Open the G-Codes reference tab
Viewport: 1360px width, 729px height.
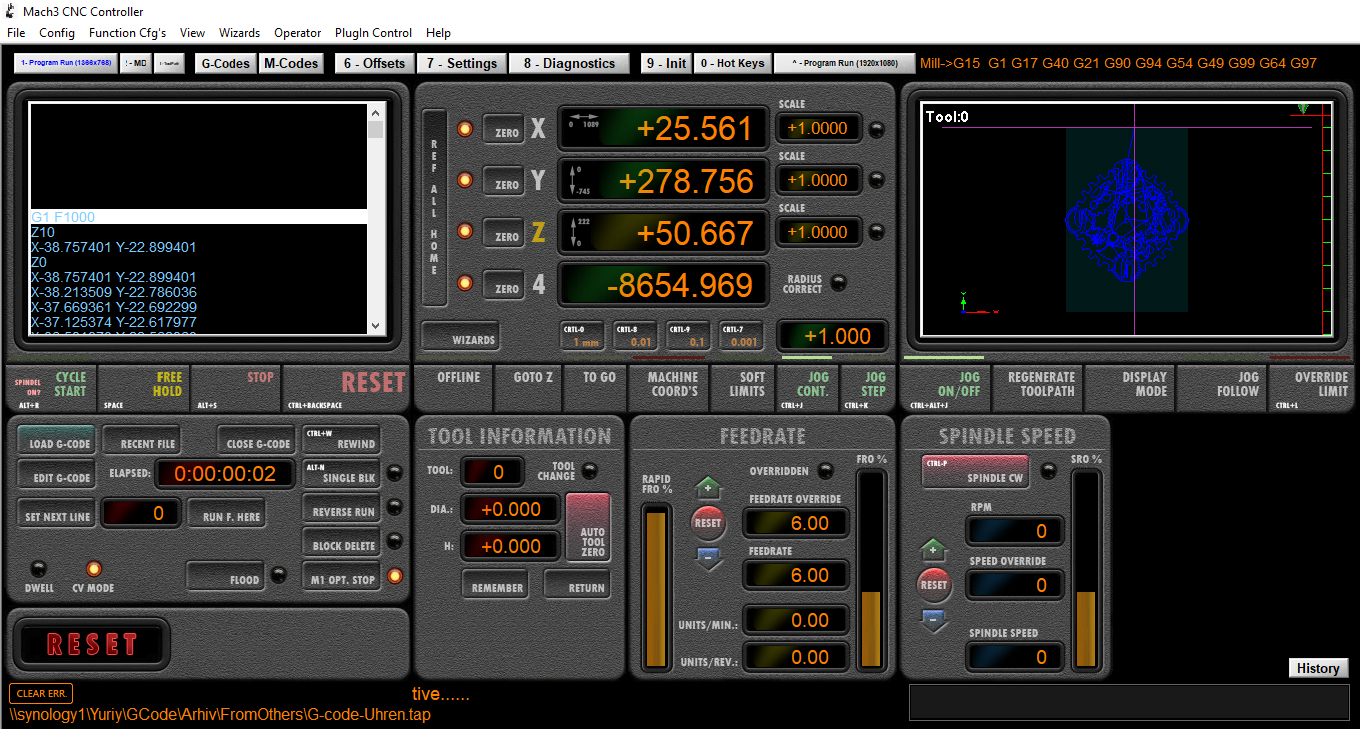coord(226,63)
